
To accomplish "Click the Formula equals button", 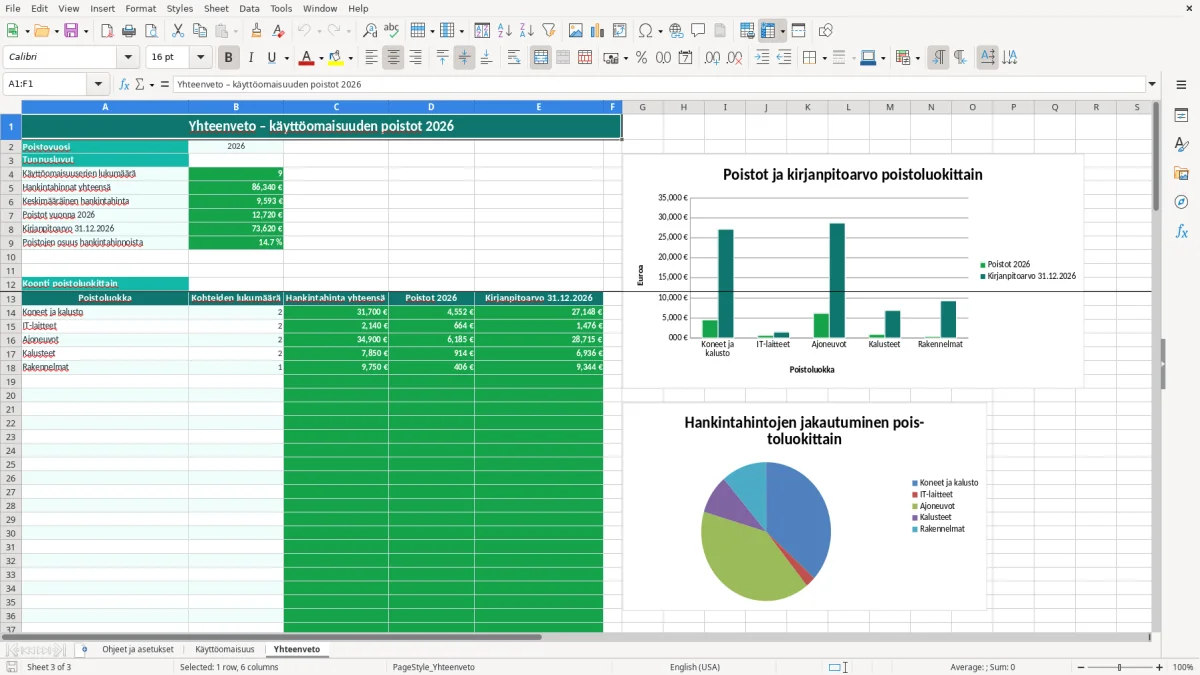I will coord(164,84).
